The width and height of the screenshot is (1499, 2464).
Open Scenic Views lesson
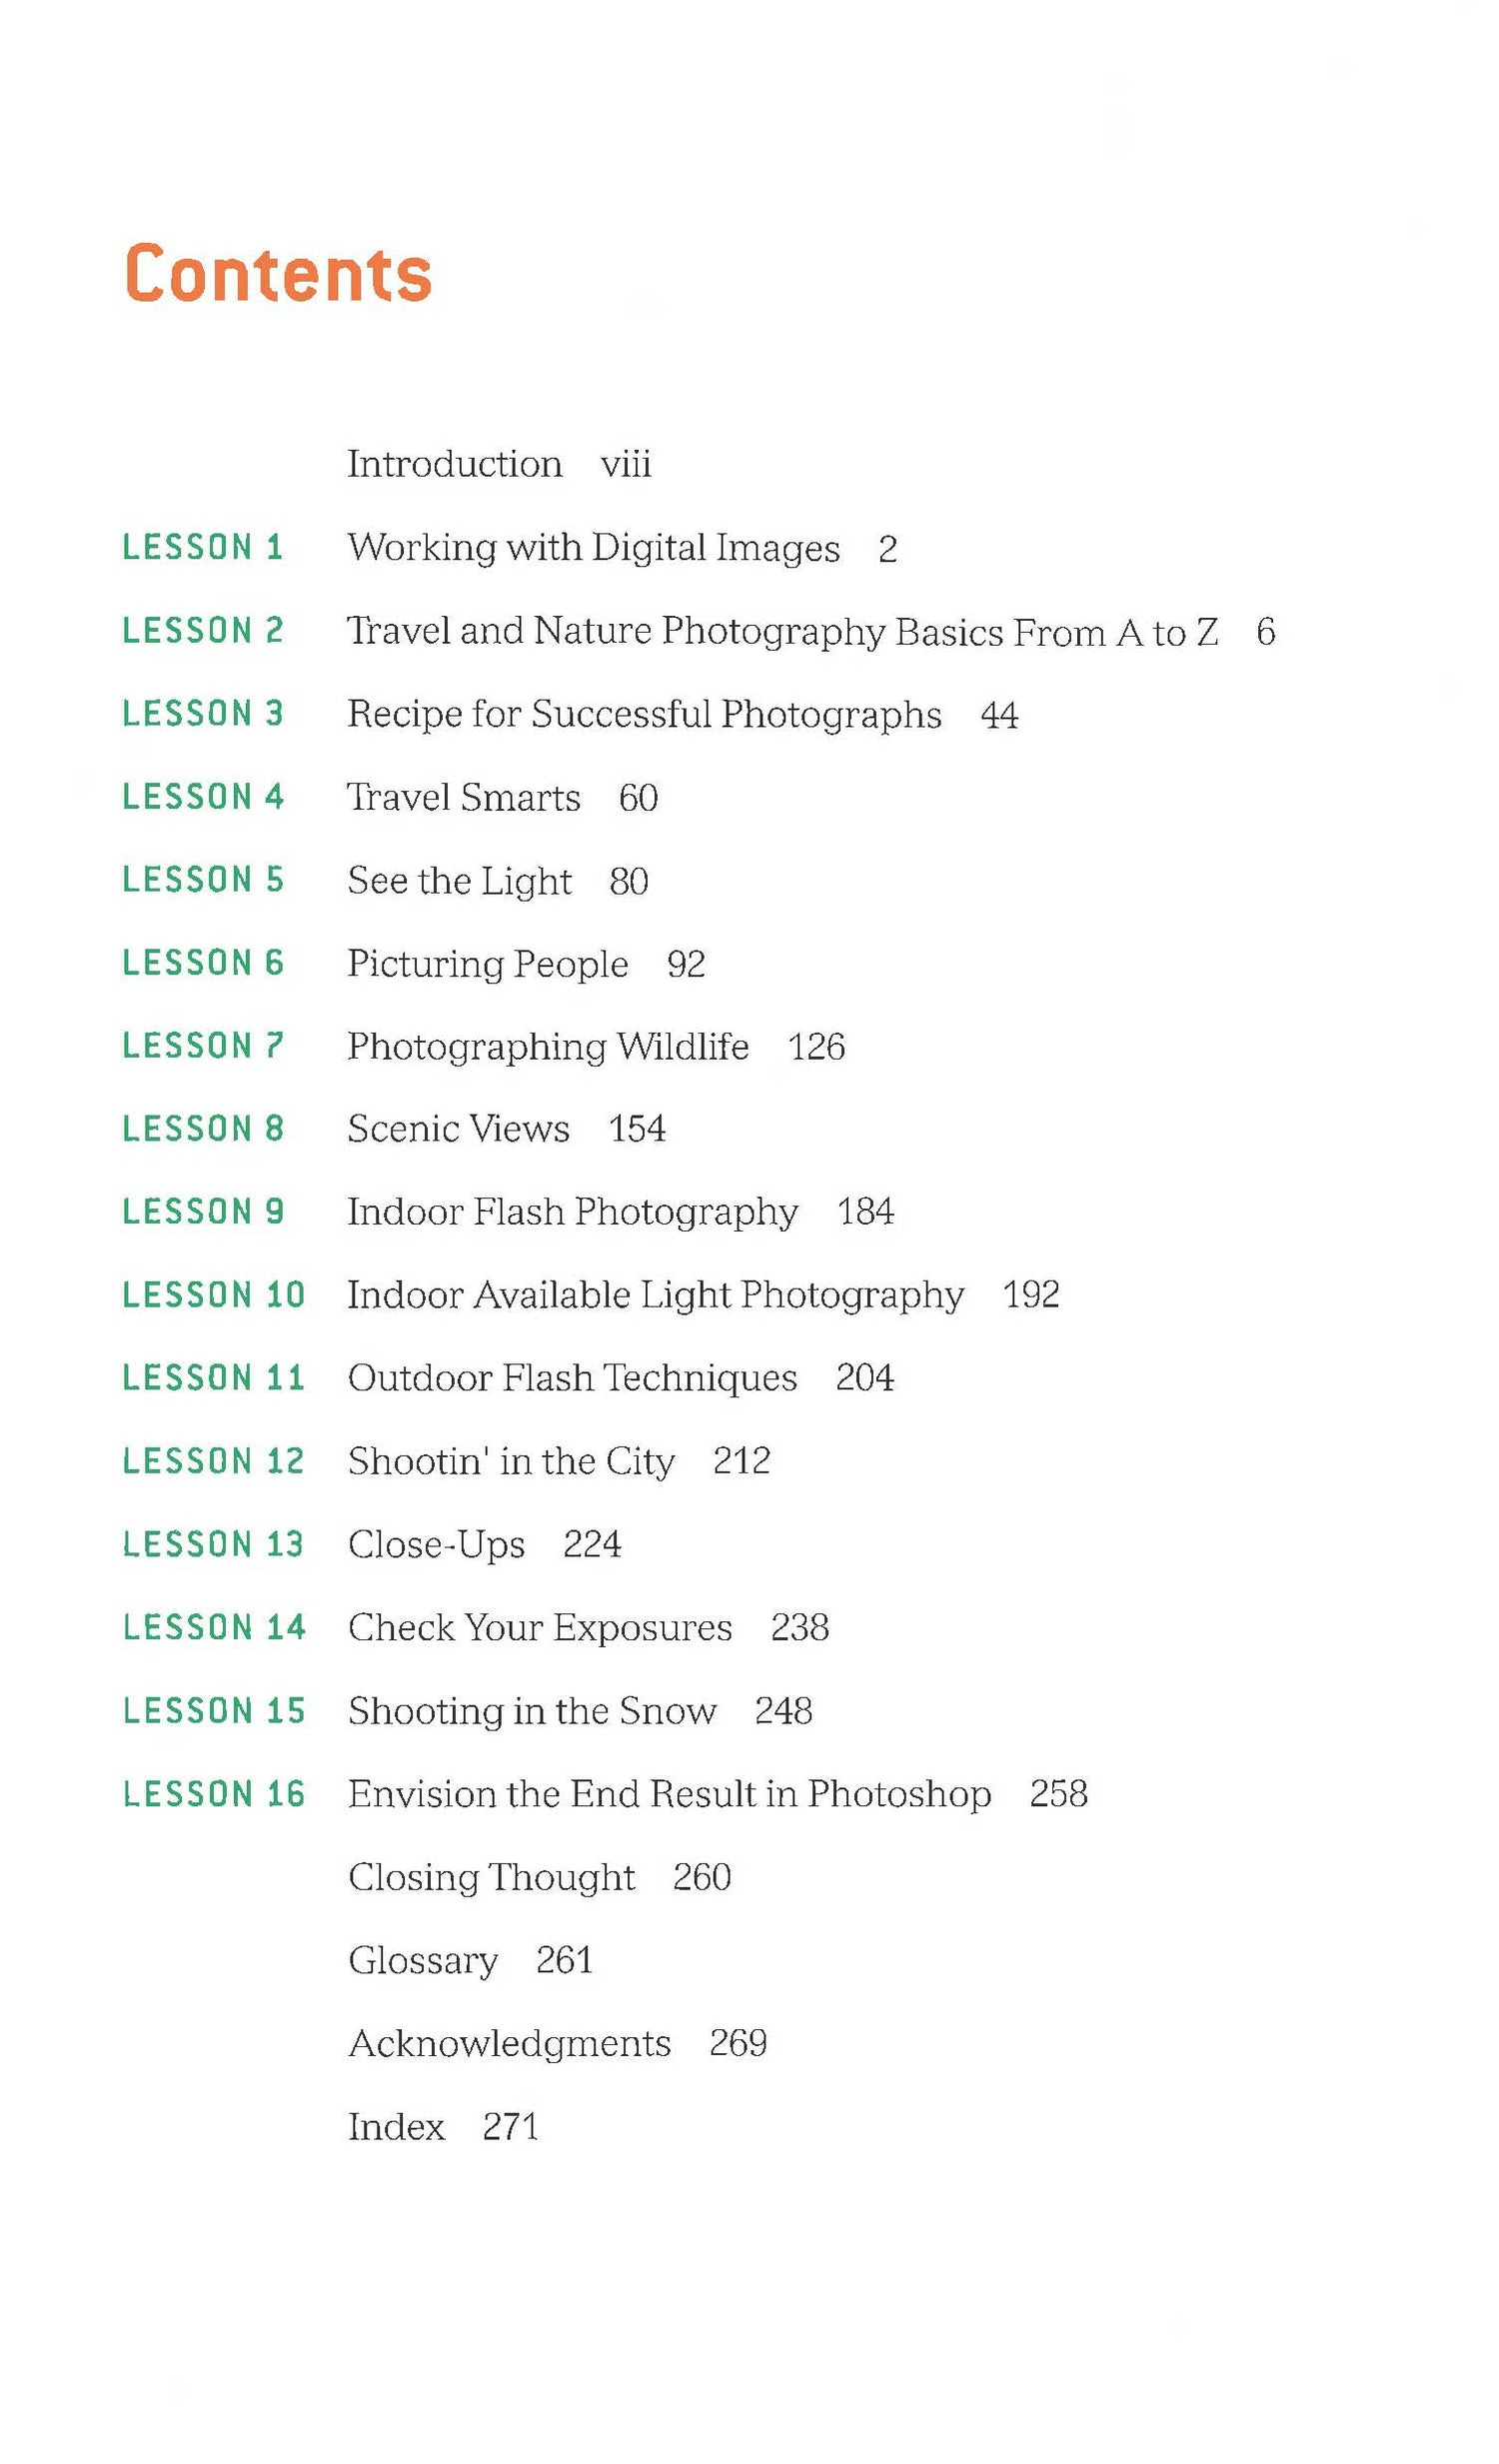tap(458, 1129)
